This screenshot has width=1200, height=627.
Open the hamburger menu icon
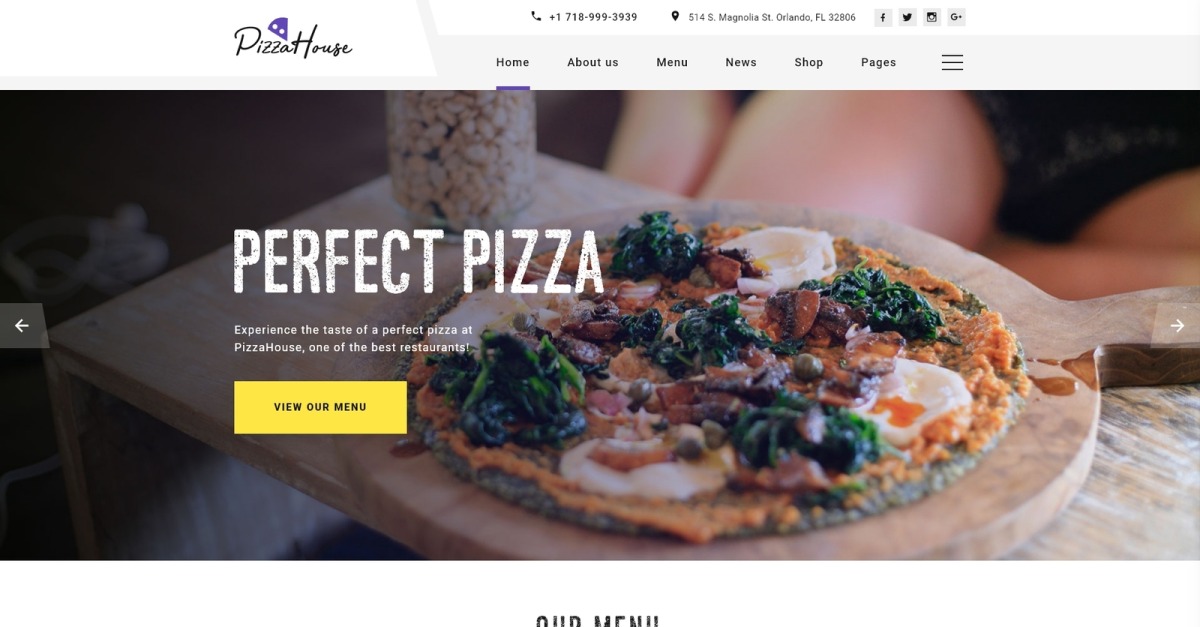coord(952,62)
